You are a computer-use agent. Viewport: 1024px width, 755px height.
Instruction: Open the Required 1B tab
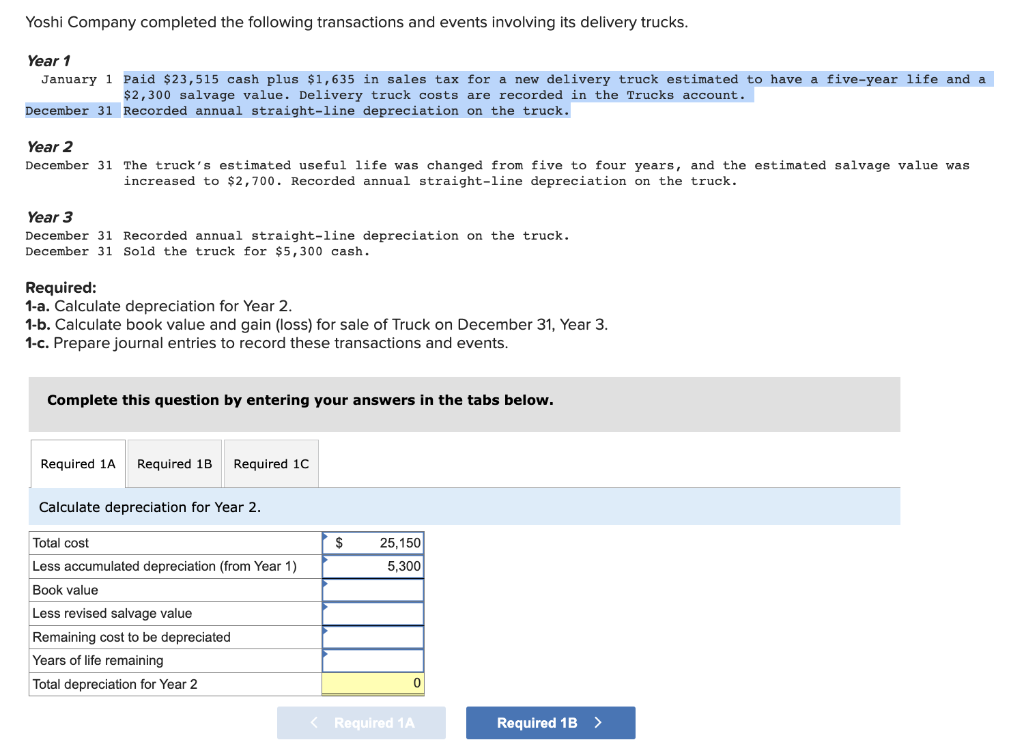pos(174,464)
